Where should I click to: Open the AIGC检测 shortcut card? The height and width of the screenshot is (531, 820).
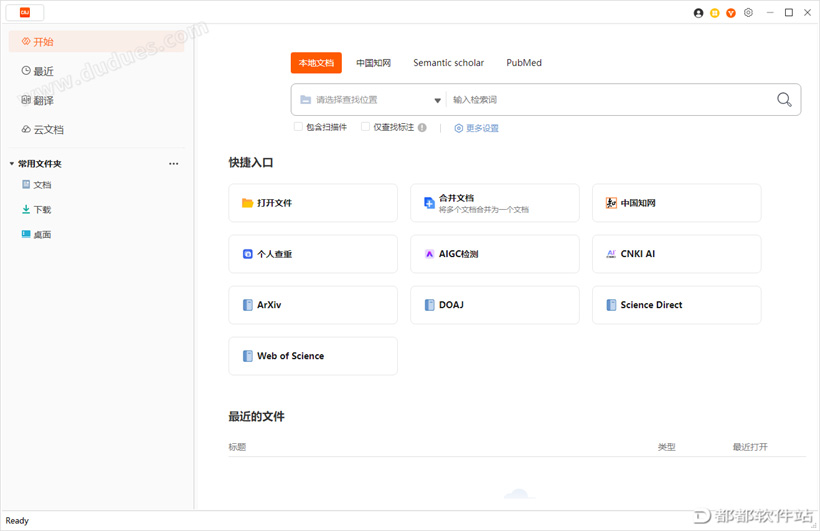point(495,254)
